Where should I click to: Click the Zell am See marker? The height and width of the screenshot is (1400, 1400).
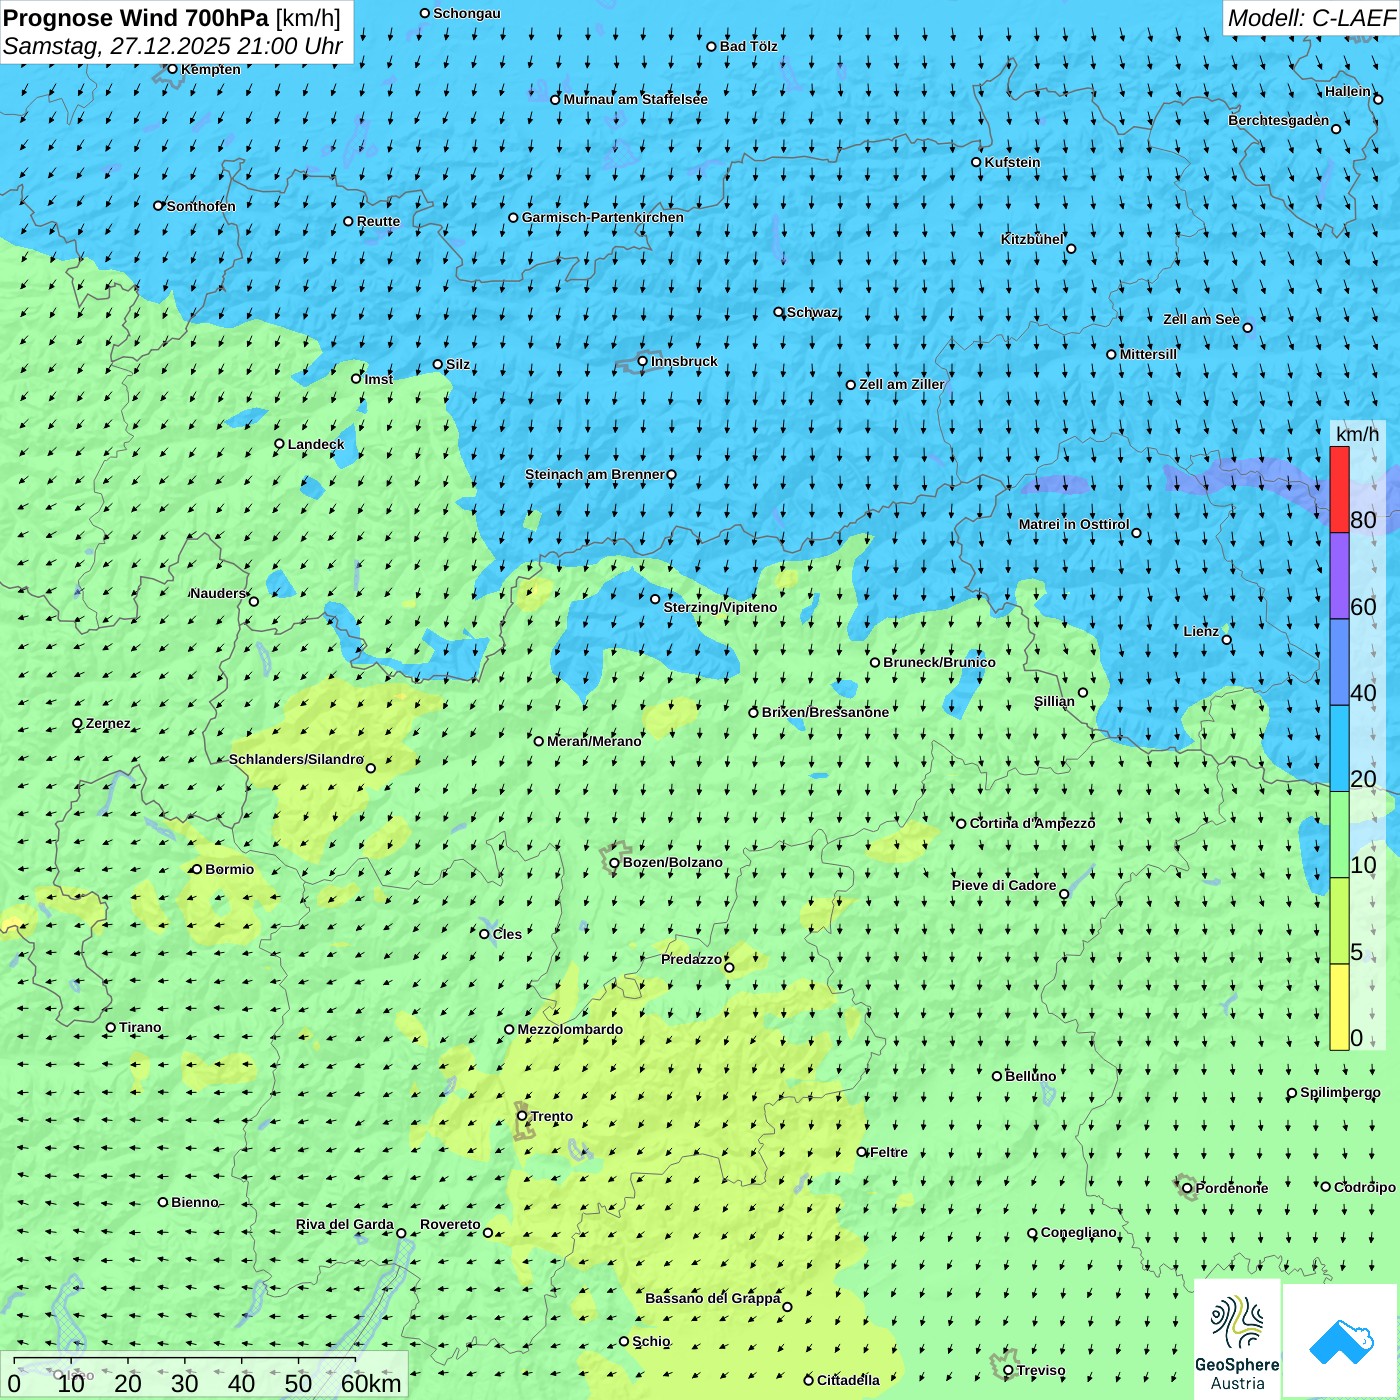point(1247,328)
